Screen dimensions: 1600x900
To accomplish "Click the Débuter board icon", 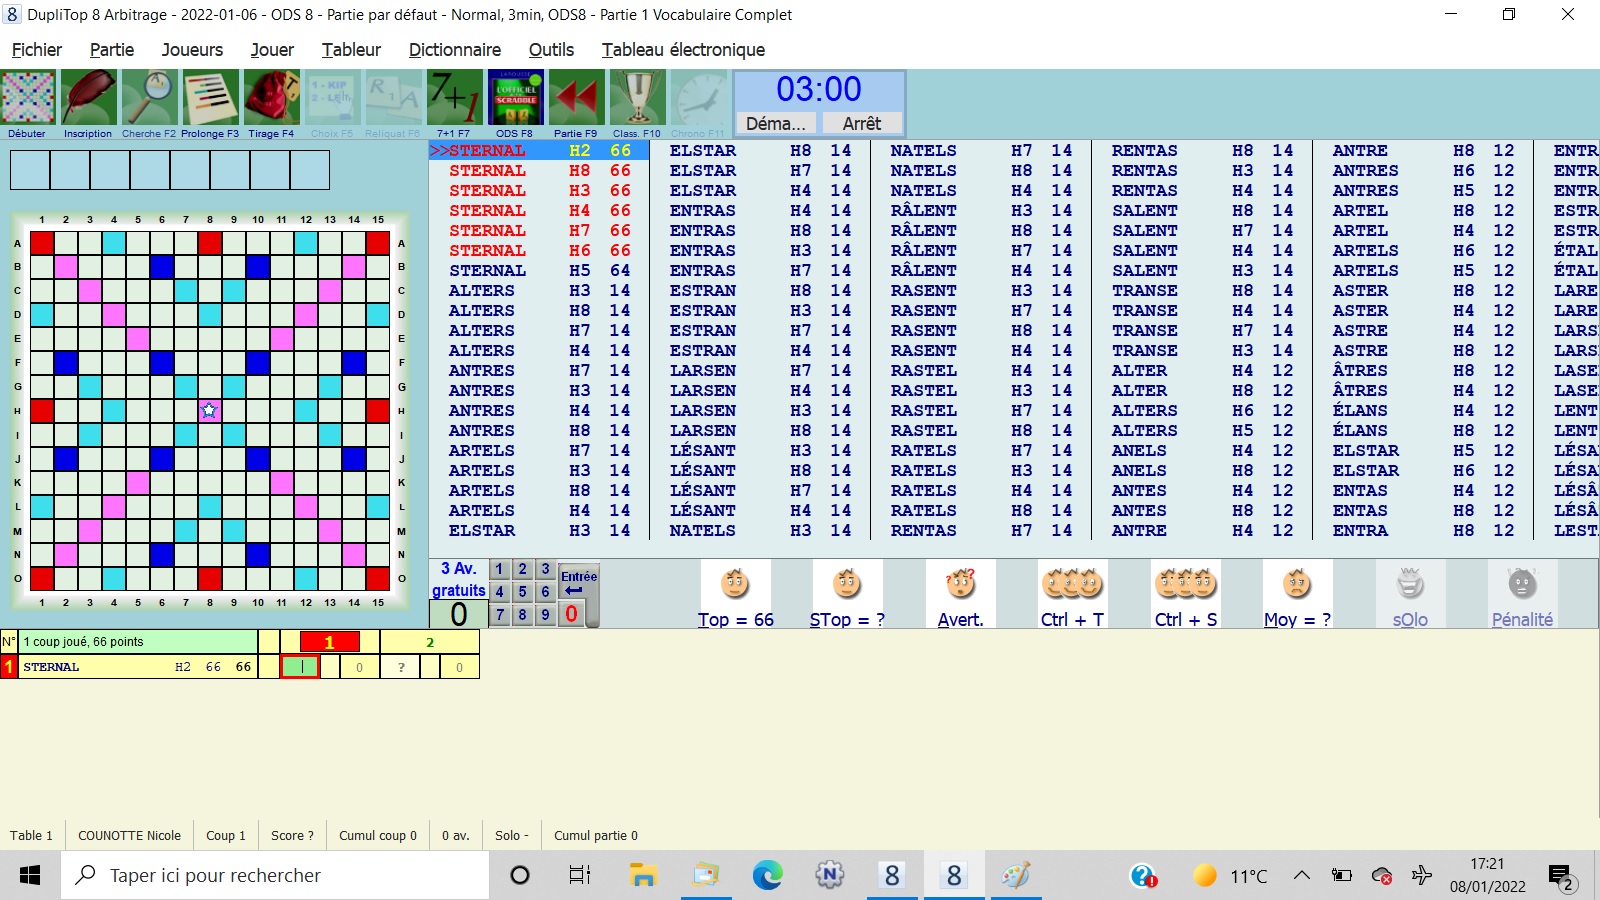I will pyautogui.click(x=28, y=98).
